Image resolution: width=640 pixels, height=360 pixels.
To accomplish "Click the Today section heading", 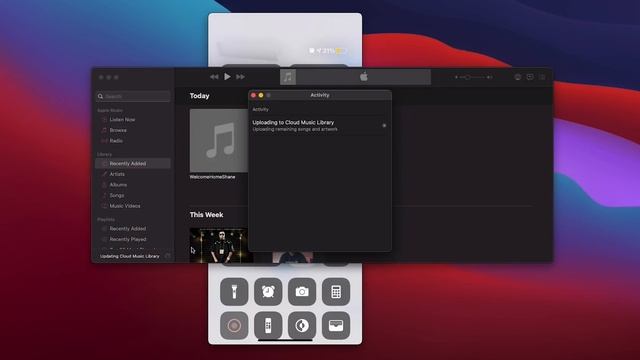I will point(200,96).
